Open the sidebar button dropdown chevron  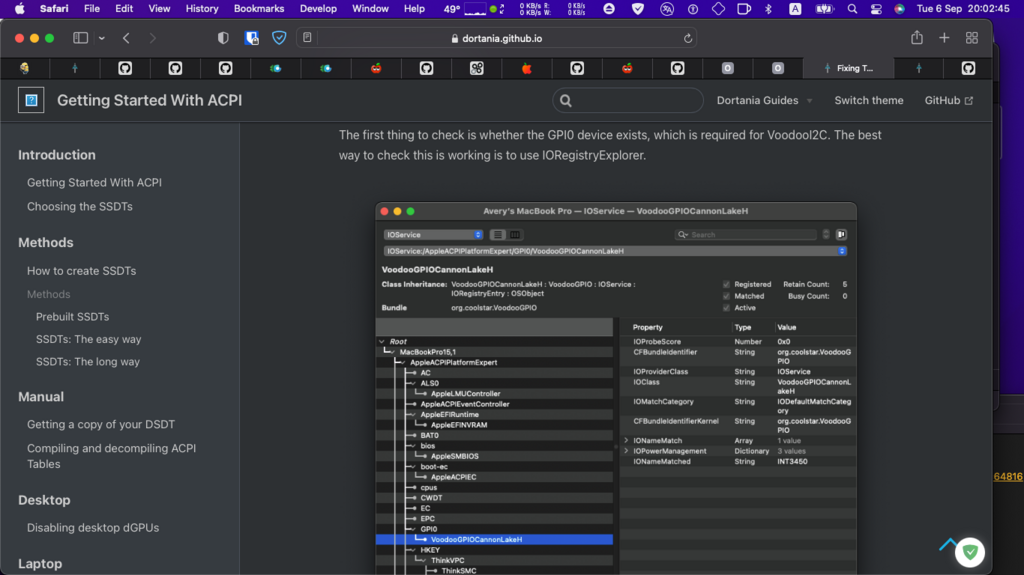coord(101,38)
